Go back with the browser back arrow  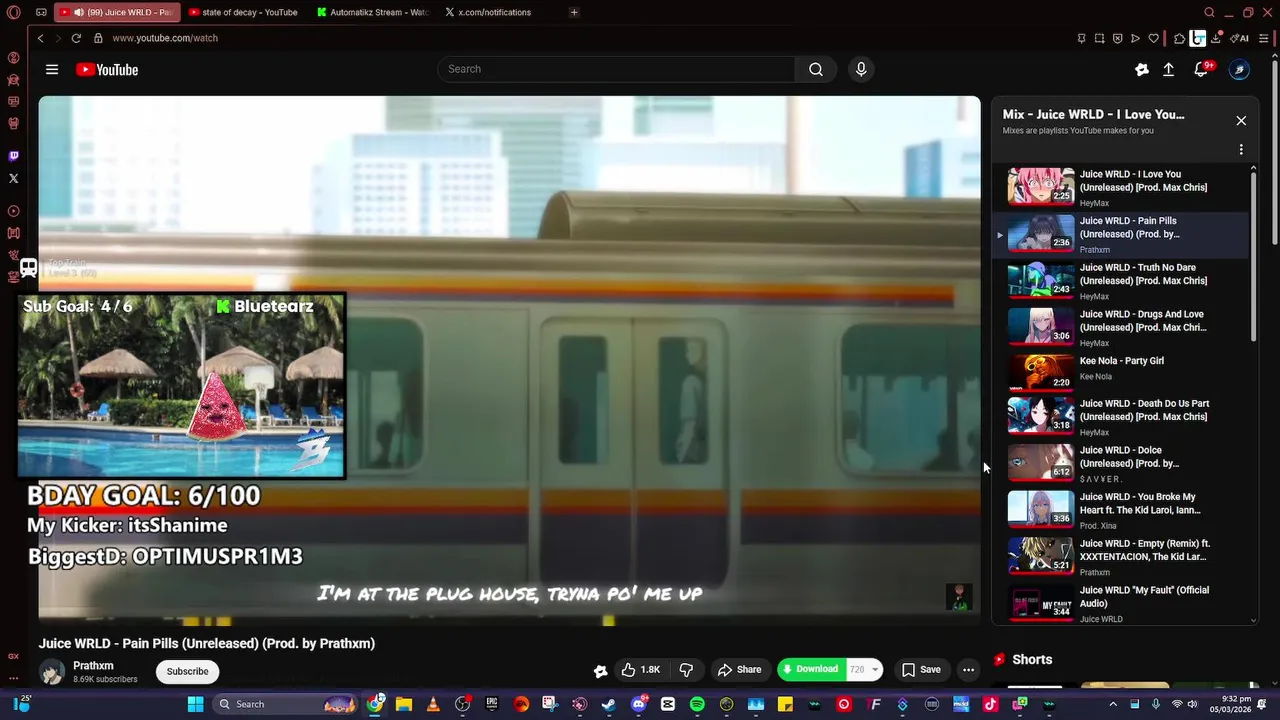[40, 38]
